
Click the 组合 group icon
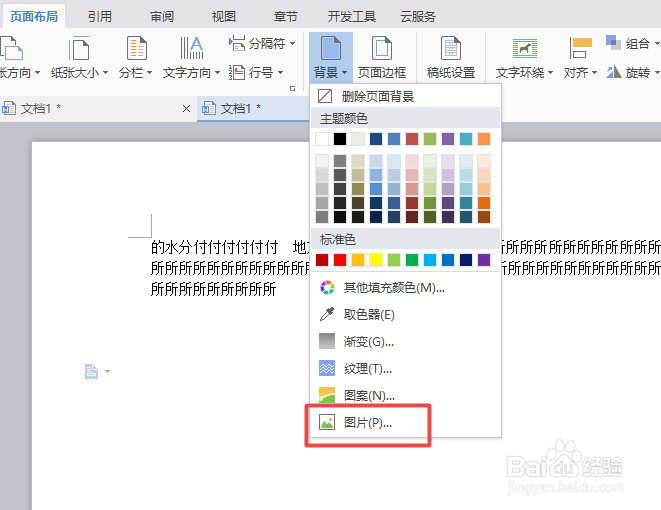613,42
